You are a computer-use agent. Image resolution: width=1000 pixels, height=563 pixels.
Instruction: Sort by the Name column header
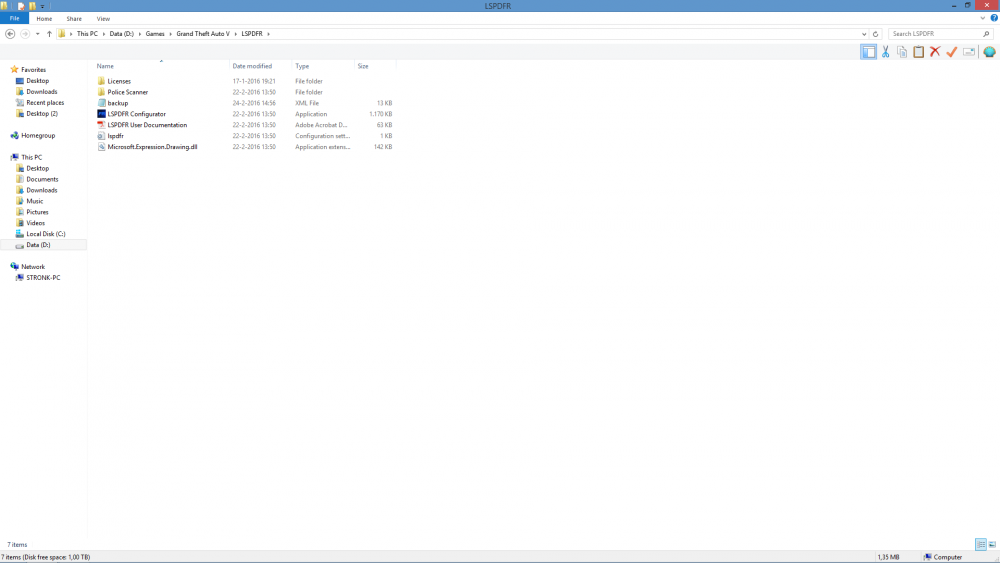coord(105,66)
